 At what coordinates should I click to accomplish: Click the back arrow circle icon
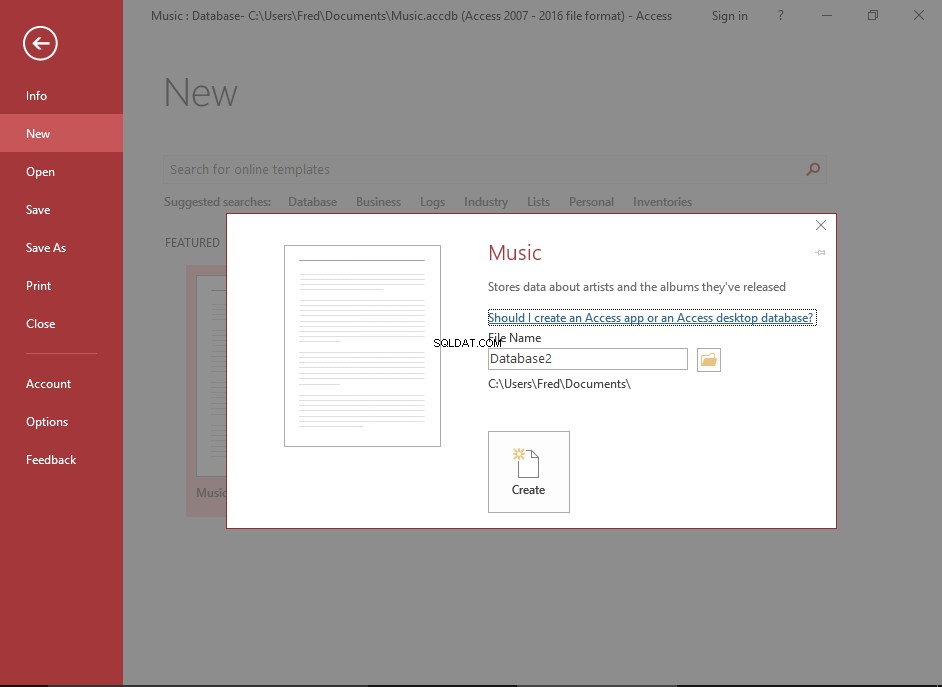(x=40, y=43)
